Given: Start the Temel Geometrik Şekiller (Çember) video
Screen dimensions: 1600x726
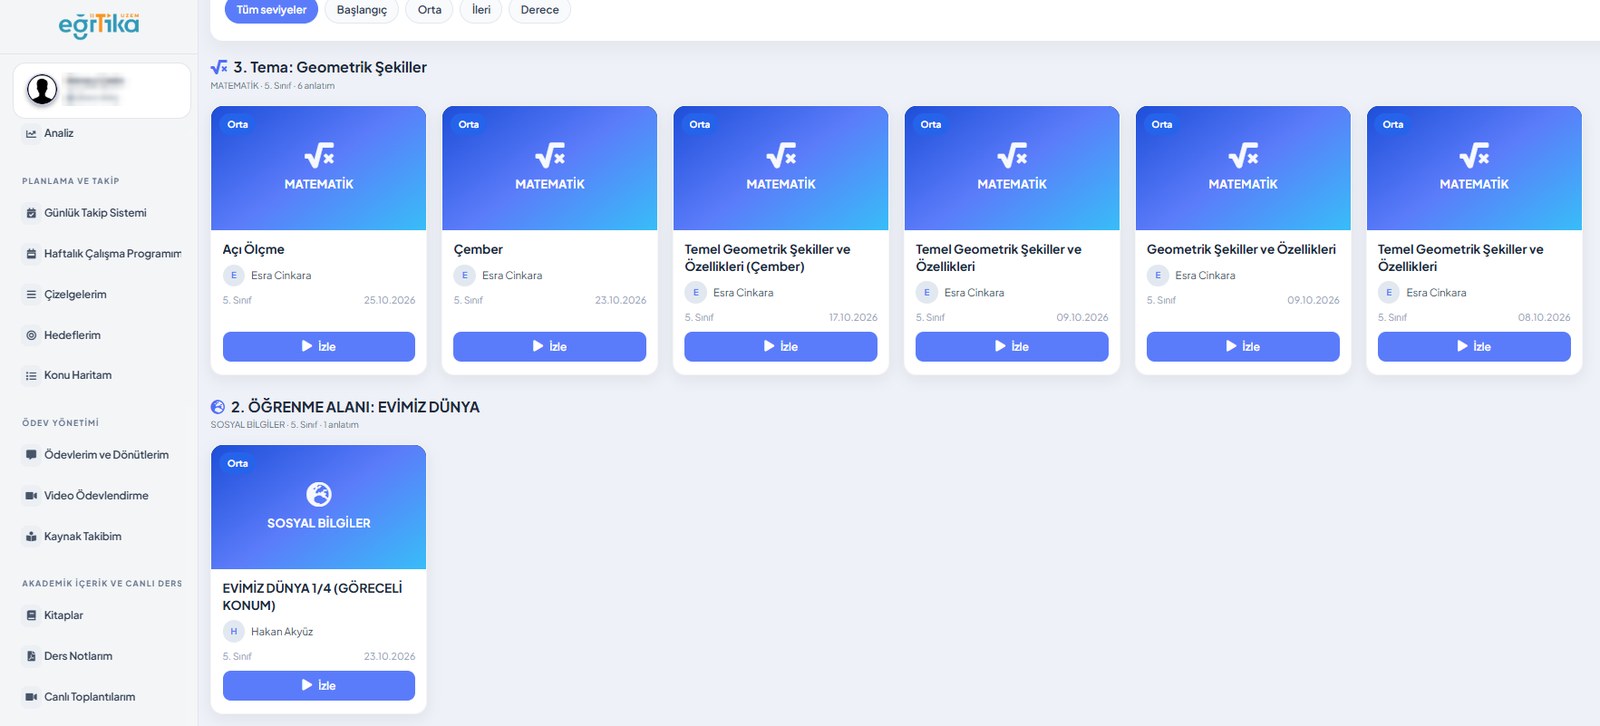Looking at the screenshot, I should coord(781,347).
